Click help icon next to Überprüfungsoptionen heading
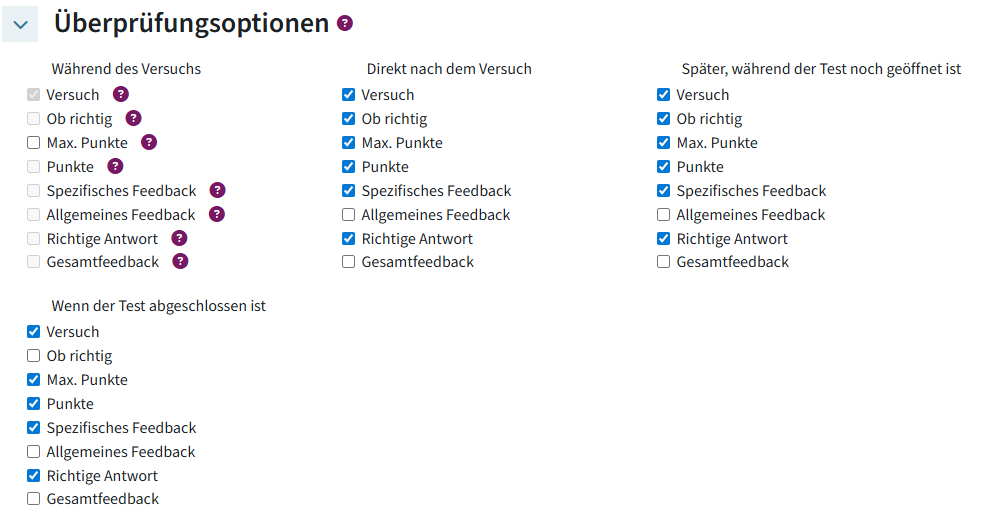This screenshot has height=520, width=1007. click(345, 24)
